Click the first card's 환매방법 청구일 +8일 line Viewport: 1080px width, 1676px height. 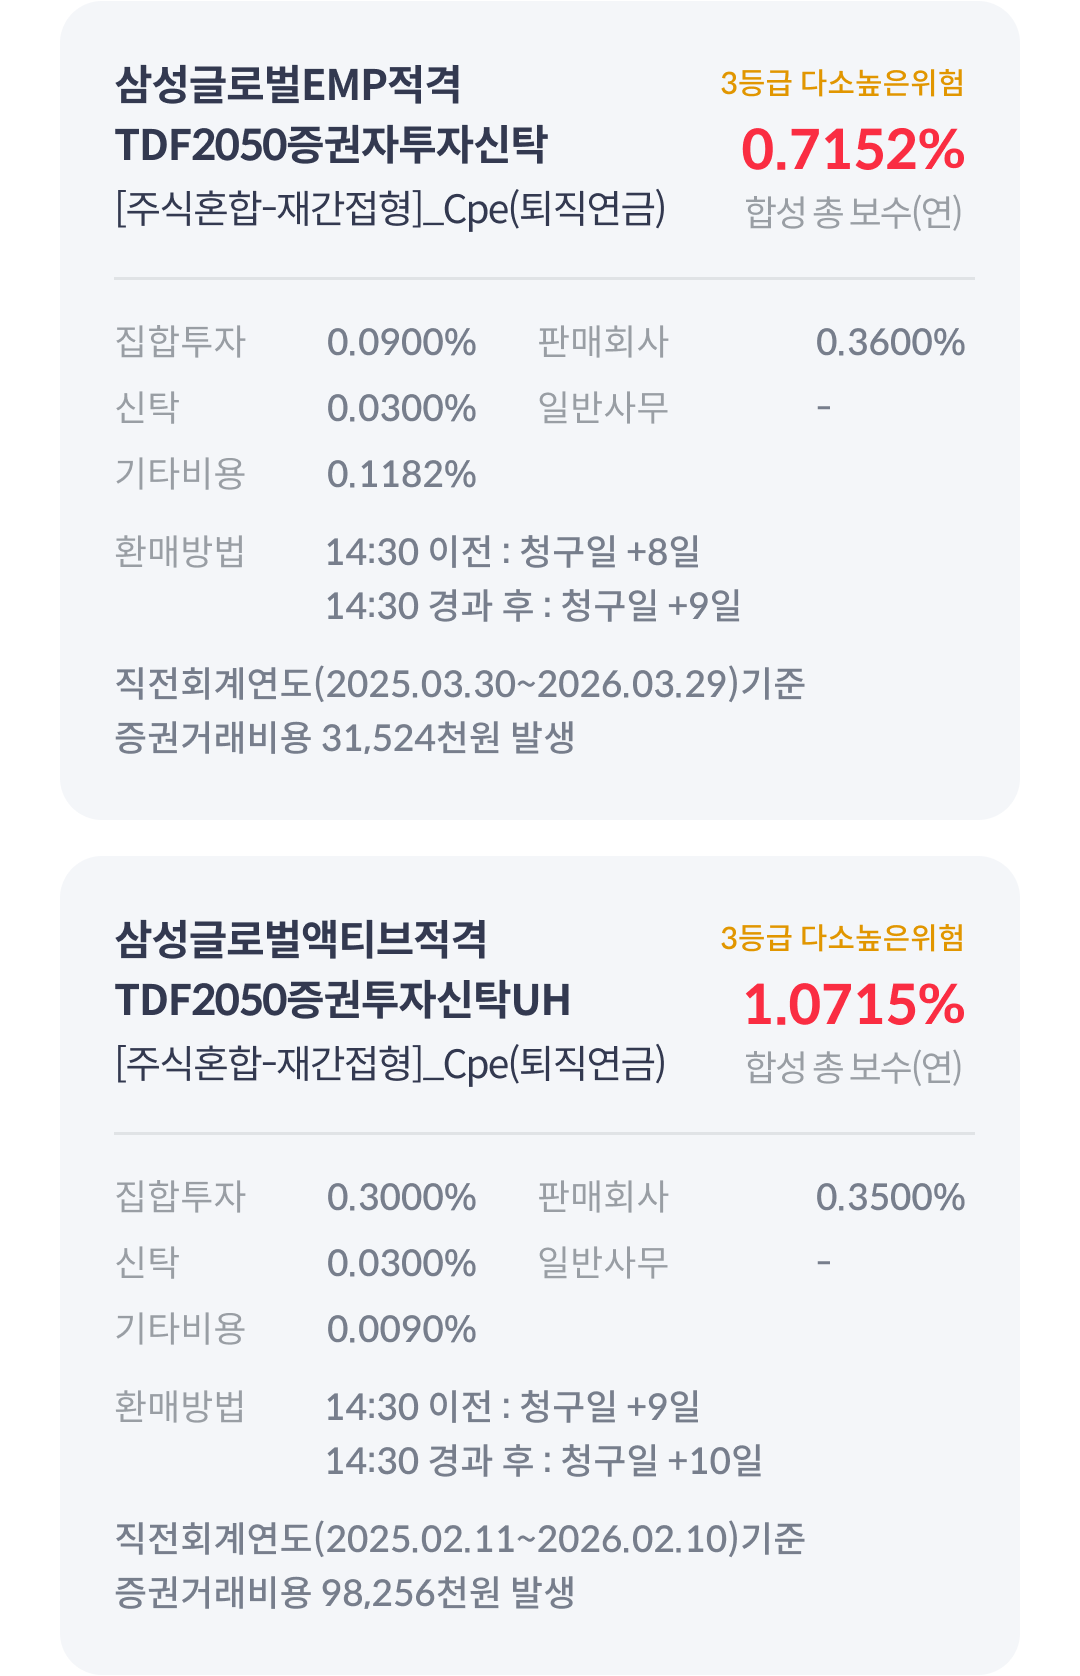(513, 552)
